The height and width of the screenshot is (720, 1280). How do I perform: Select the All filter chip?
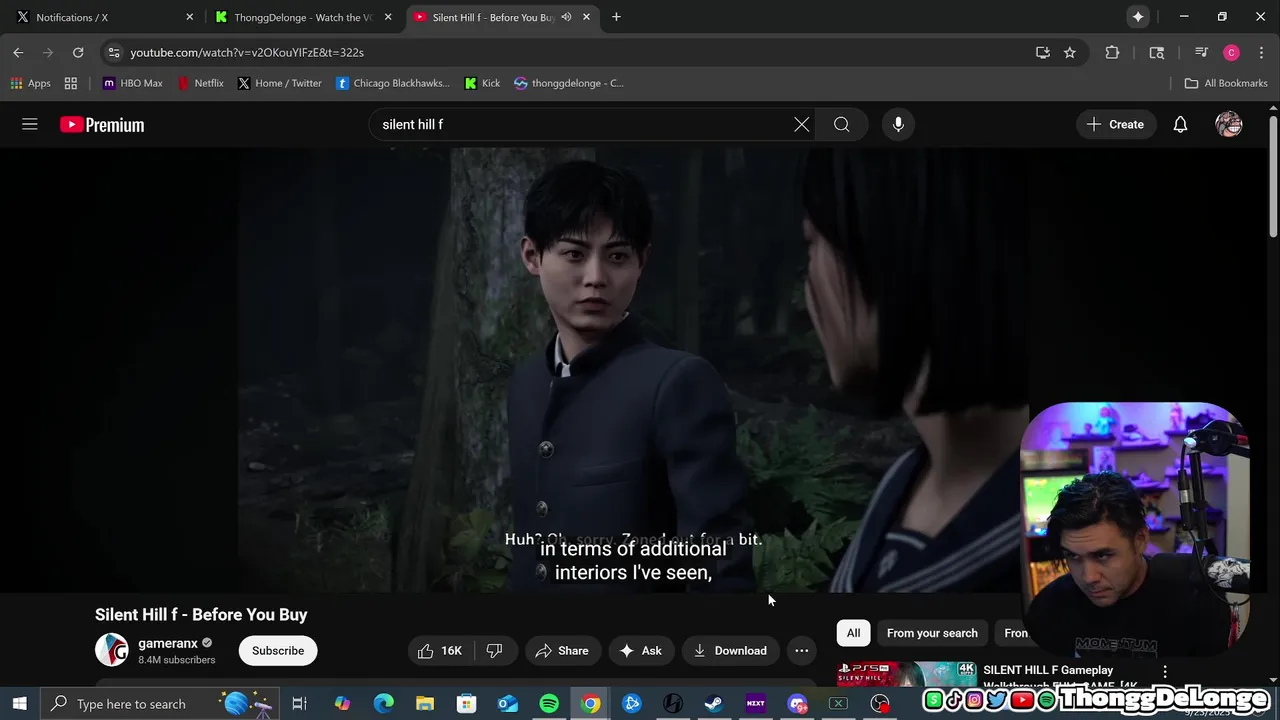pyautogui.click(x=853, y=633)
